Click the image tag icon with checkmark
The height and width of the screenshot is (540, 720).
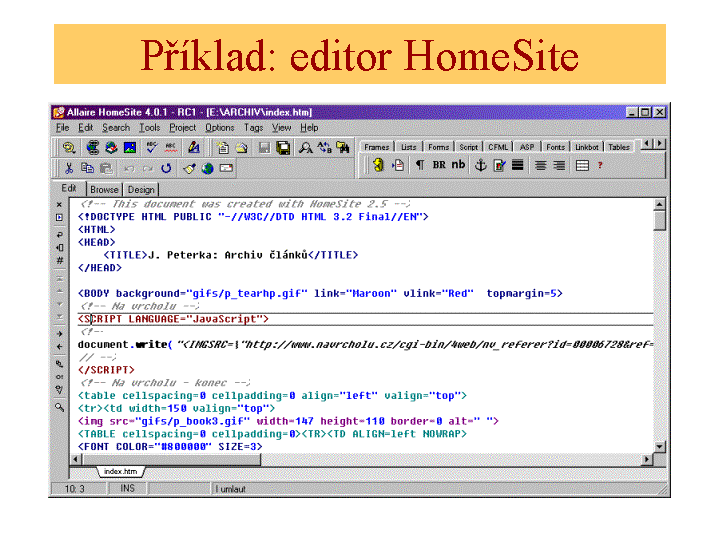point(499,165)
